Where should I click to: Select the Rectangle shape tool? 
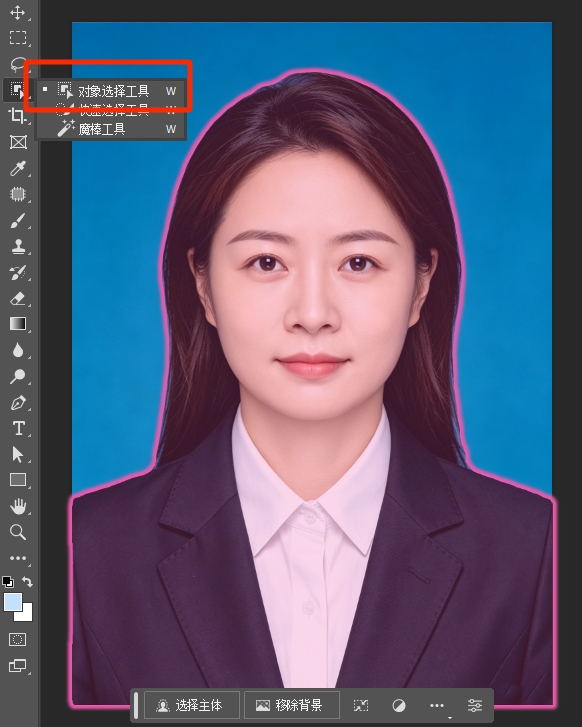(x=18, y=480)
